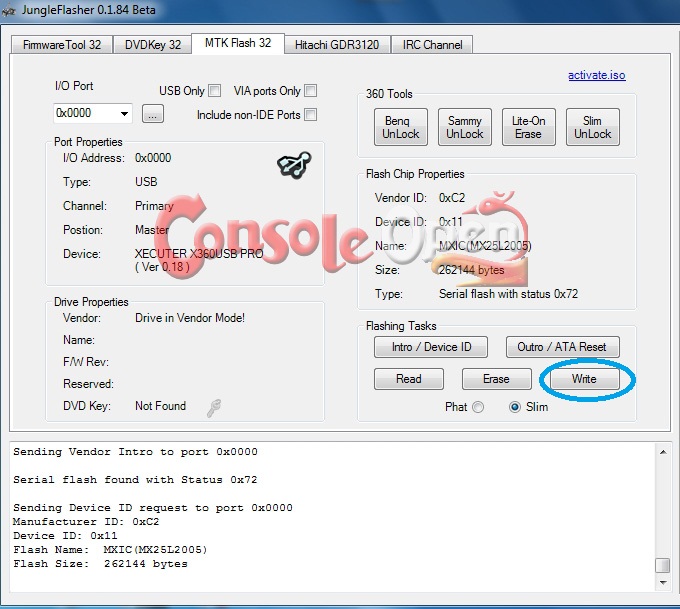Click the log scrollbar up arrow

[x=663, y=452]
